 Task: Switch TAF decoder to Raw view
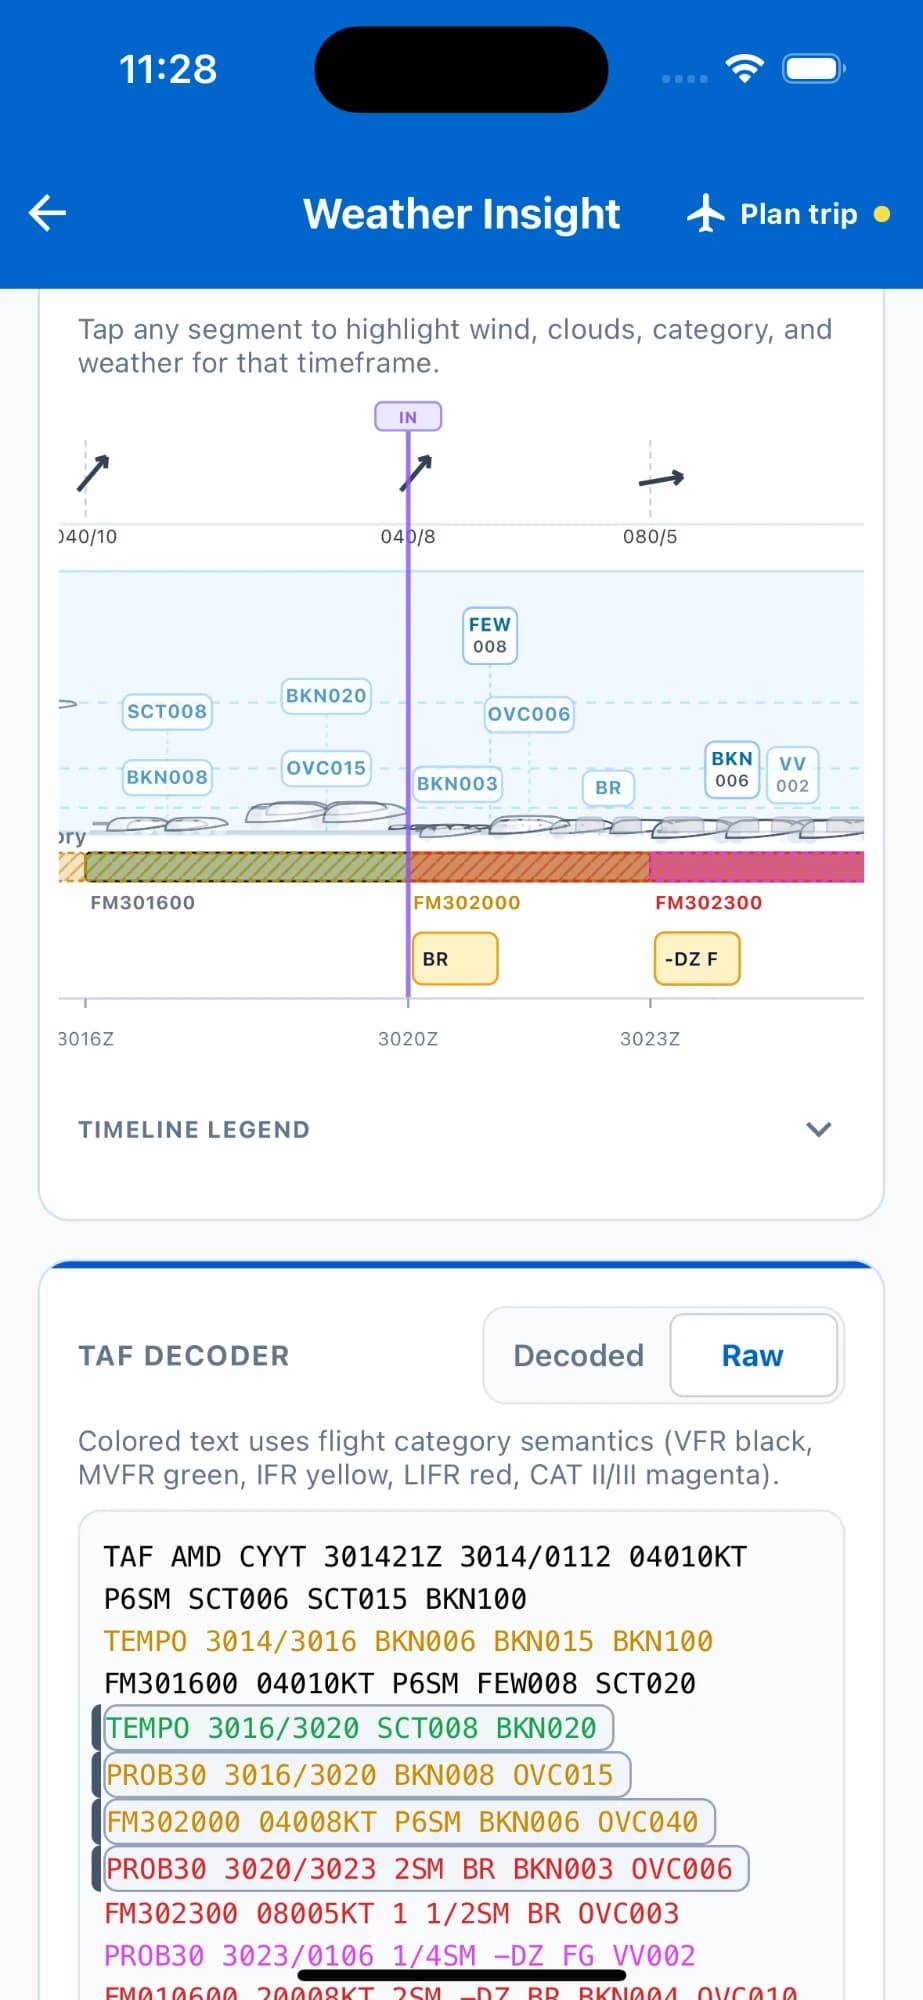pyautogui.click(x=753, y=1355)
